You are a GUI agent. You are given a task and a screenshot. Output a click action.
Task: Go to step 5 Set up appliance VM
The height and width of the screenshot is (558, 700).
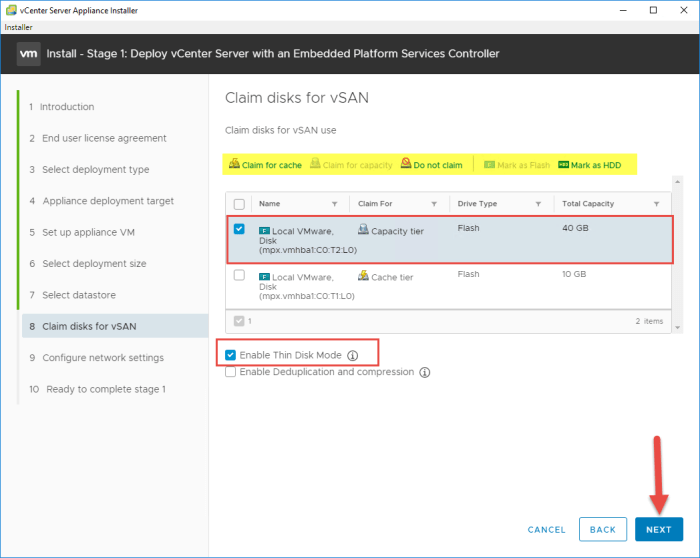tap(82, 232)
